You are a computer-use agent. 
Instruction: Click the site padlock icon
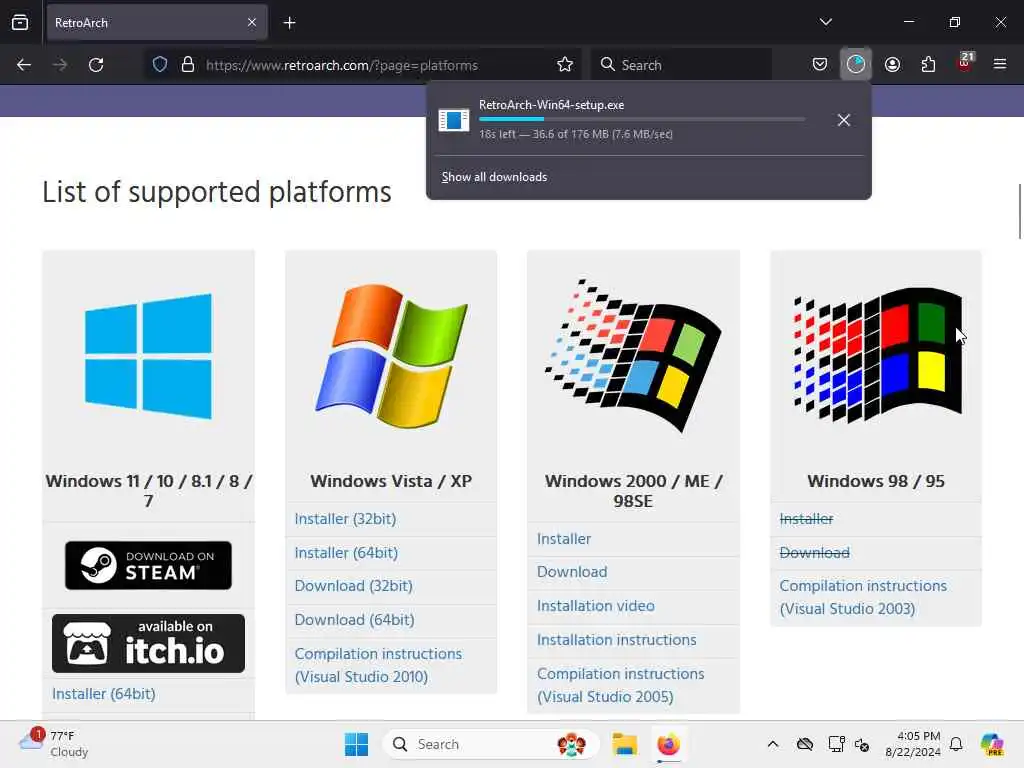(x=188, y=65)
